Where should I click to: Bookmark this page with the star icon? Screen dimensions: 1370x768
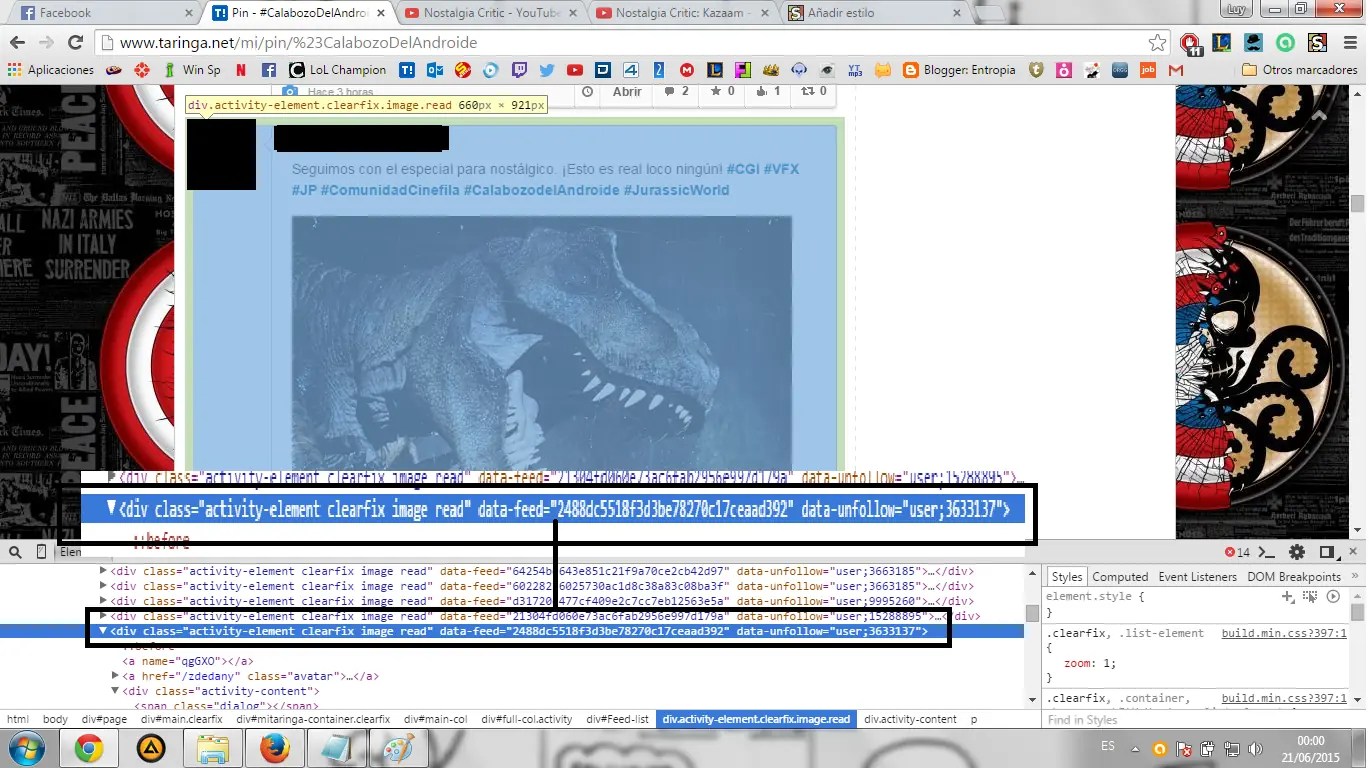[x=1157, y=43]
